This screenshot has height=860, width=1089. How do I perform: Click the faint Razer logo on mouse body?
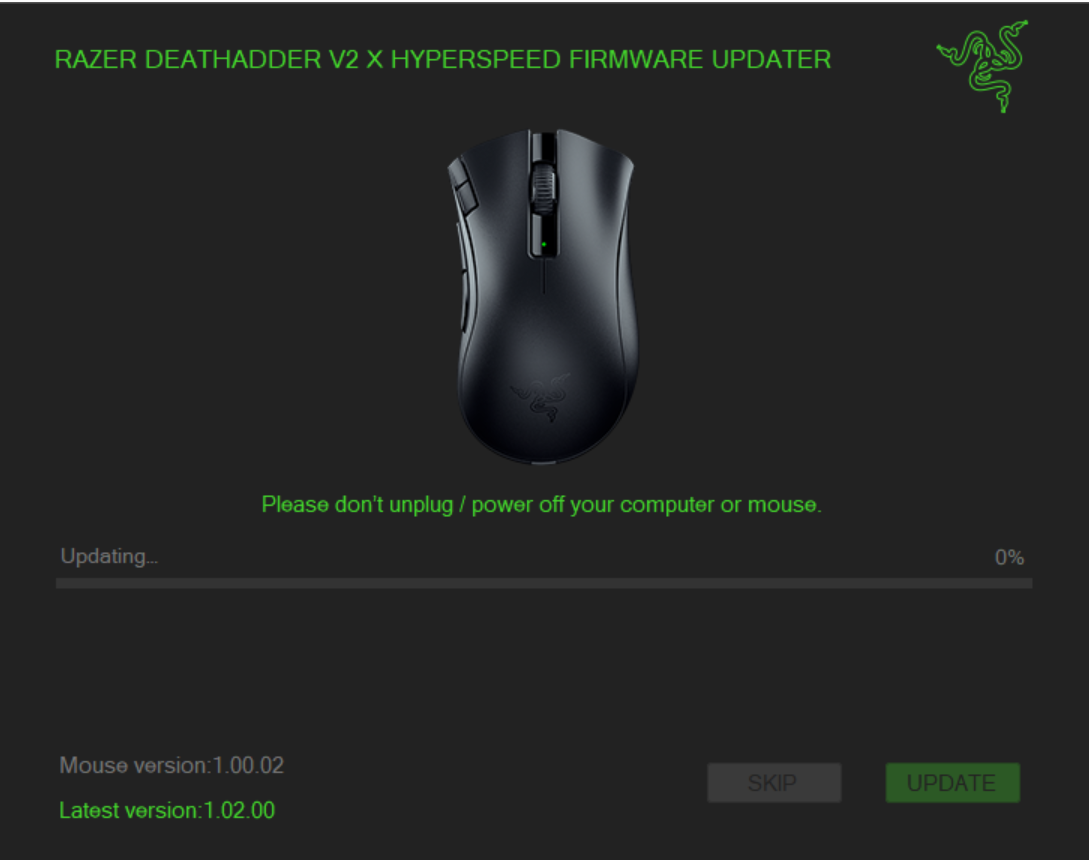point(541,397)
